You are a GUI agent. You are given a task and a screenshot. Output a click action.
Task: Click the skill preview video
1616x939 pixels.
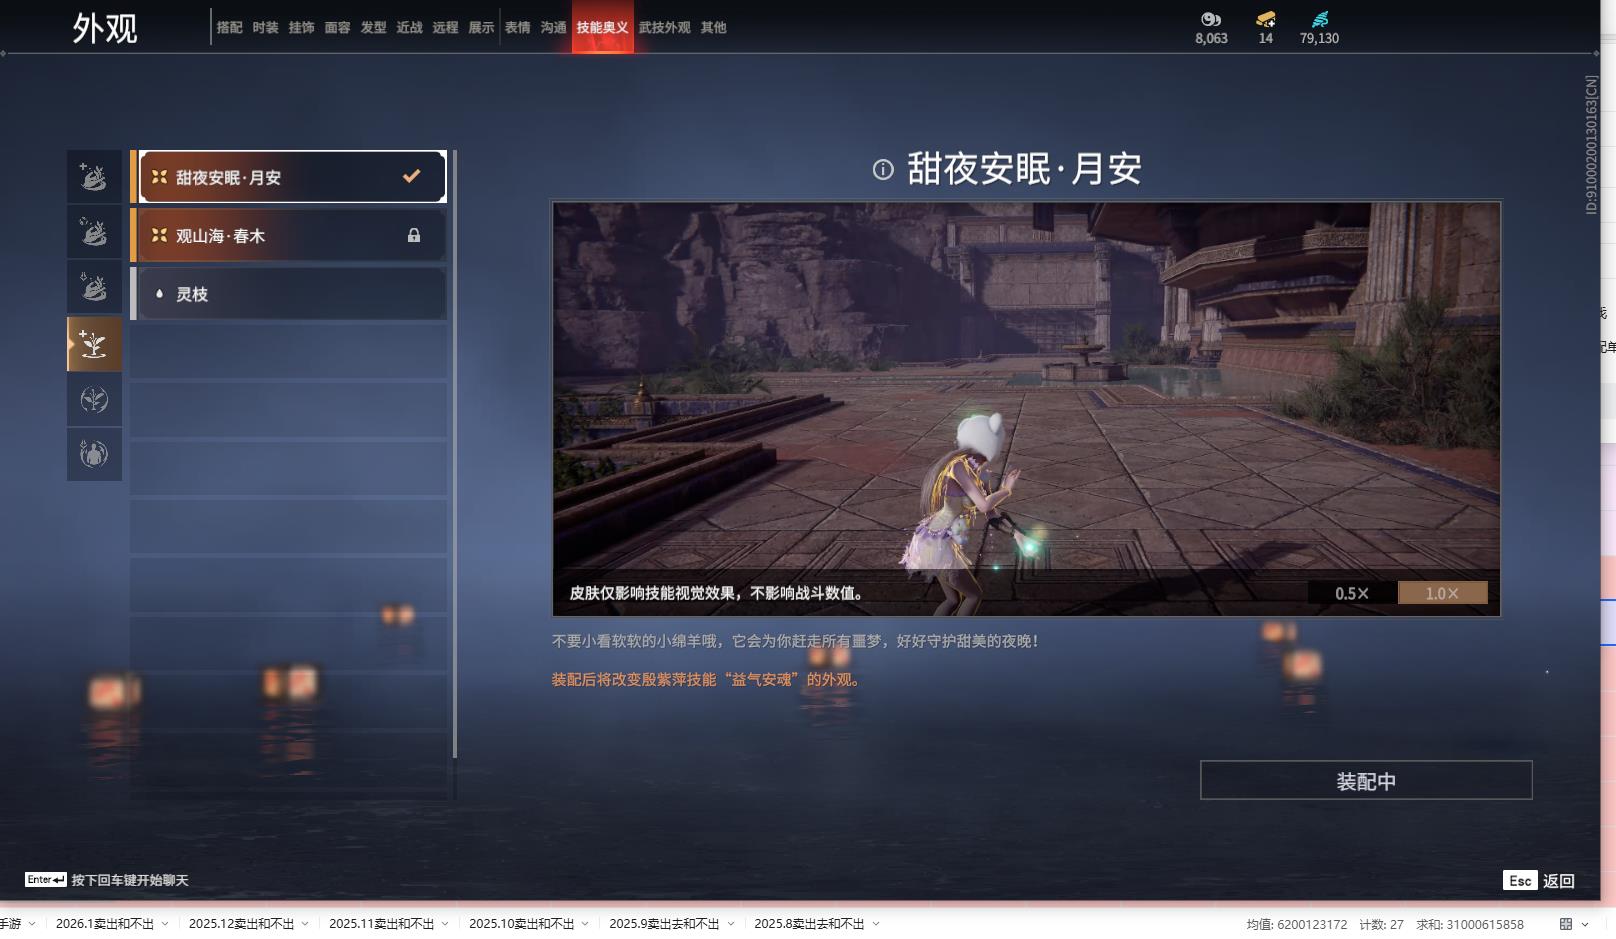1027,409
